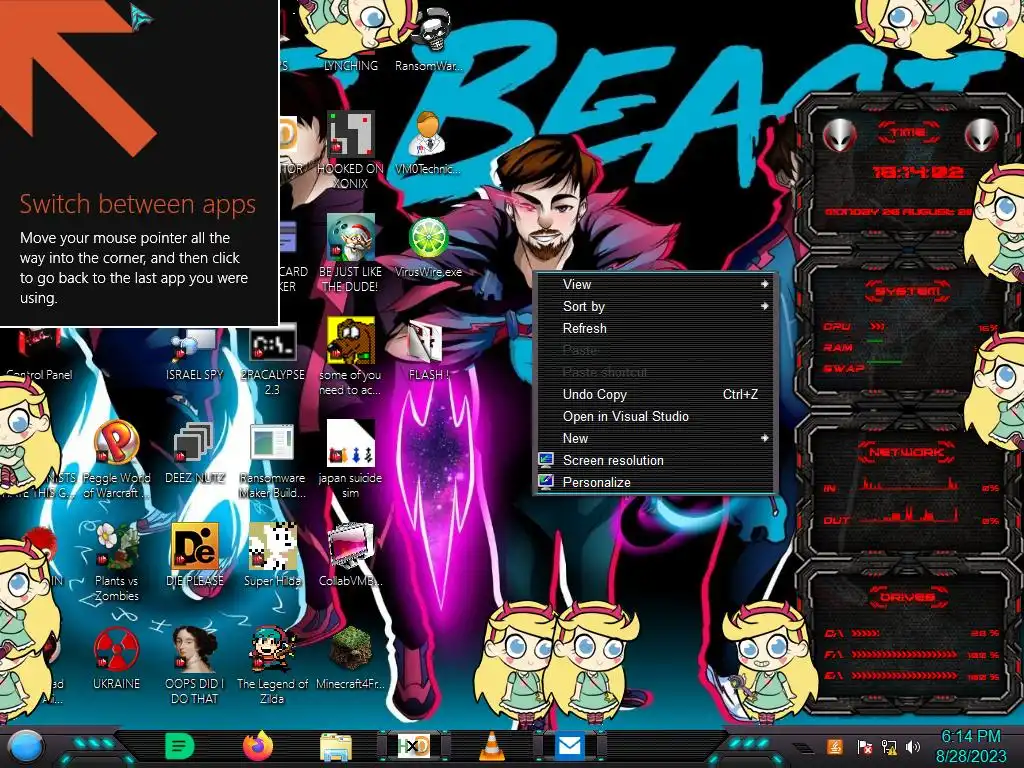Open Peggle World of Warcraft icon
The height and width of the screenshot is (768, 1024).
click(x=116, y=460)
